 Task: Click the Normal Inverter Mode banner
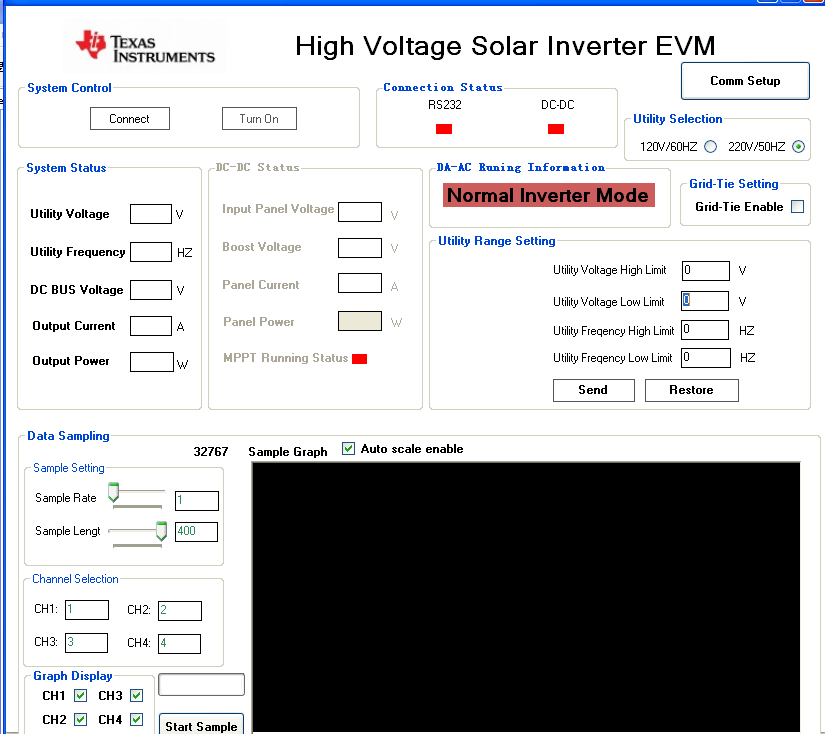[x=549, y=195]
